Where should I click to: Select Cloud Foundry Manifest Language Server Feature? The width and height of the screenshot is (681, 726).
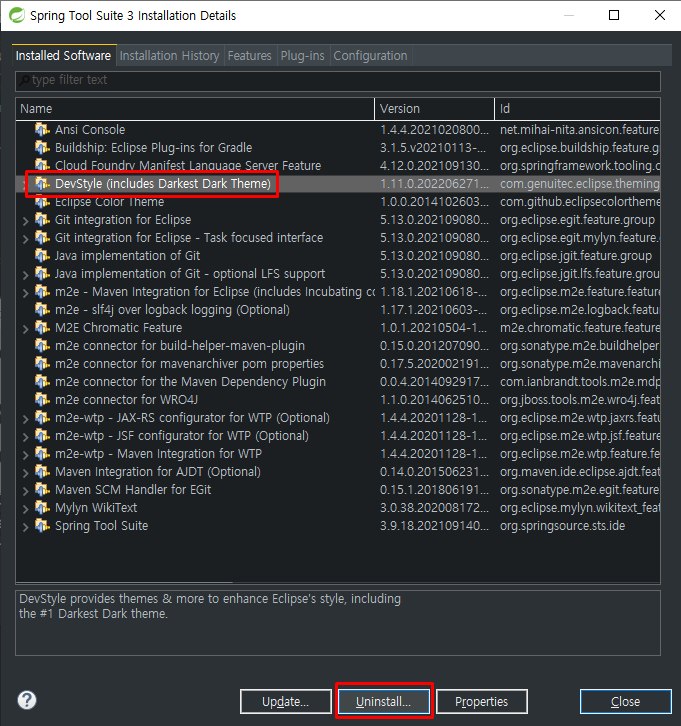click(188, 166)
